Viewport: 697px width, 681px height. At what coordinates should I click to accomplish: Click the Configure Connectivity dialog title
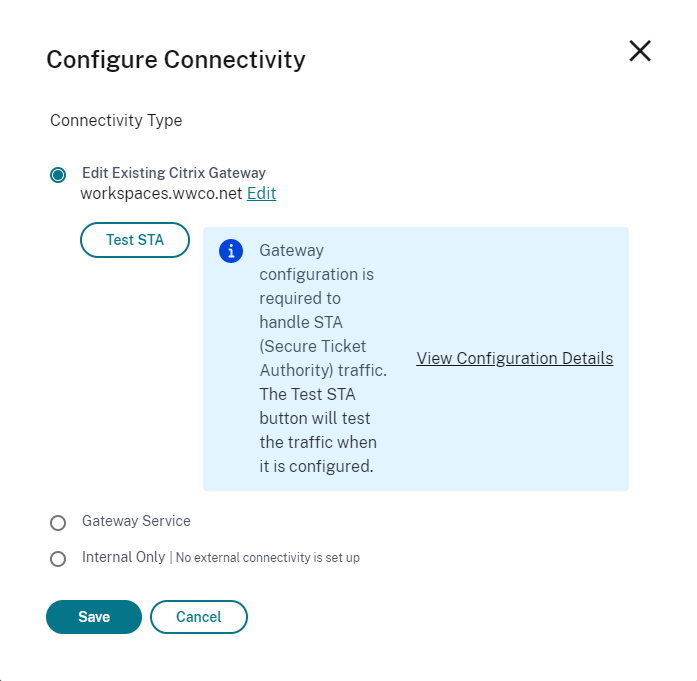(176, 60)
